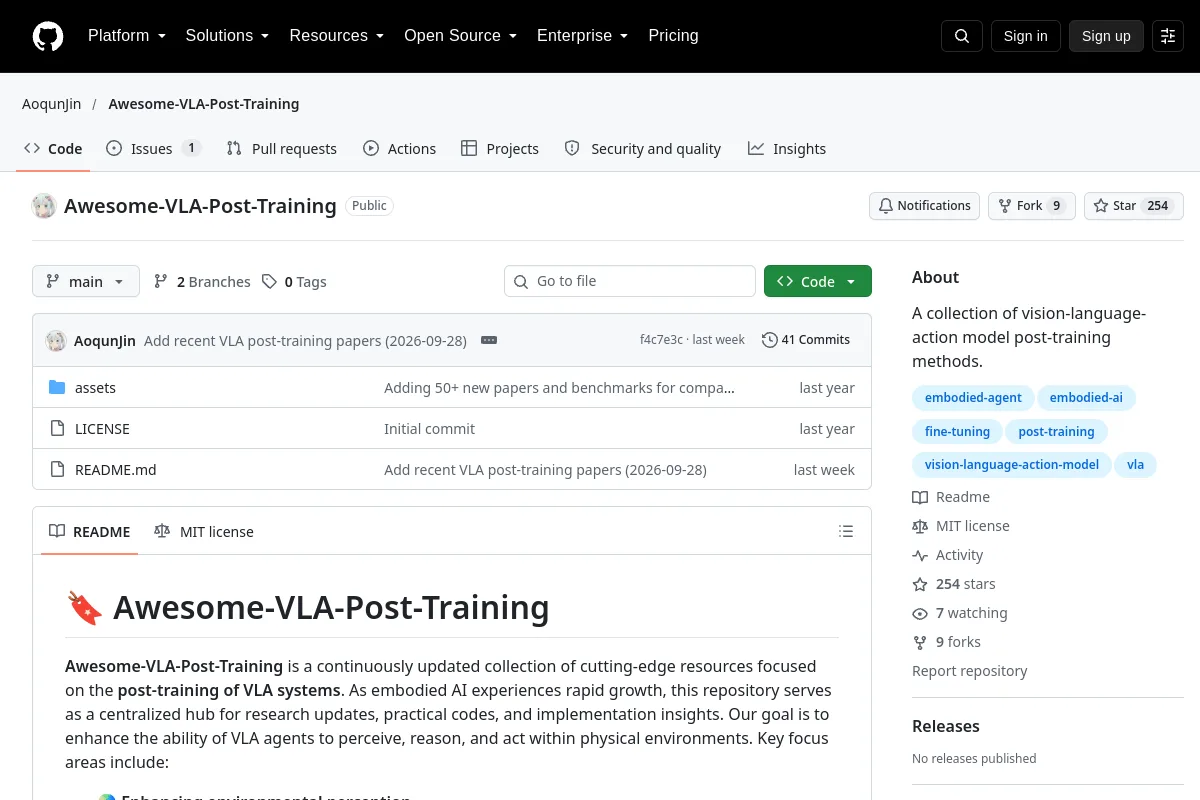Click vision-language-action-model topic tag
Image resolution: width=1200 pixels, height=800 pixels.
(1011, 465)
